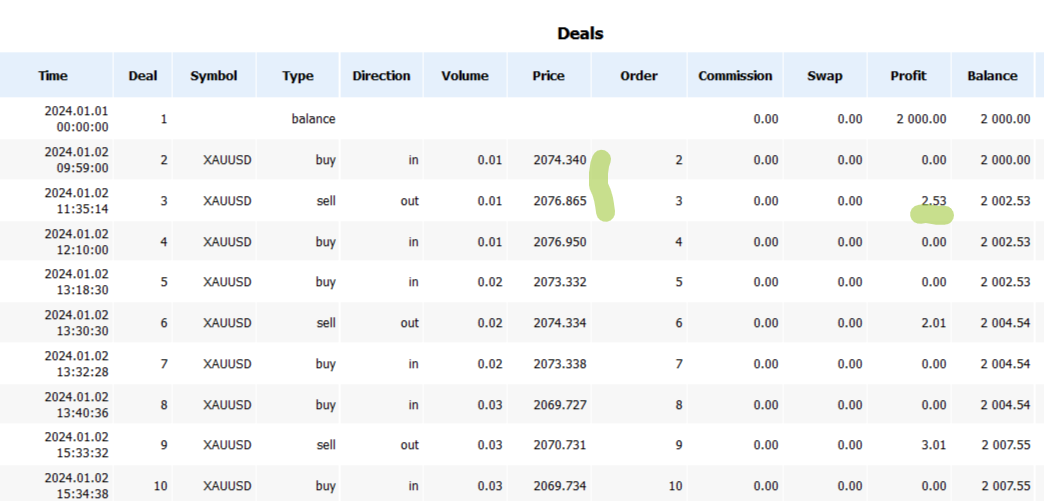Image resolution: width=1044 pixels, height=501 pixels.
Task: Click the Order column header
Action: tap(639, 75)
